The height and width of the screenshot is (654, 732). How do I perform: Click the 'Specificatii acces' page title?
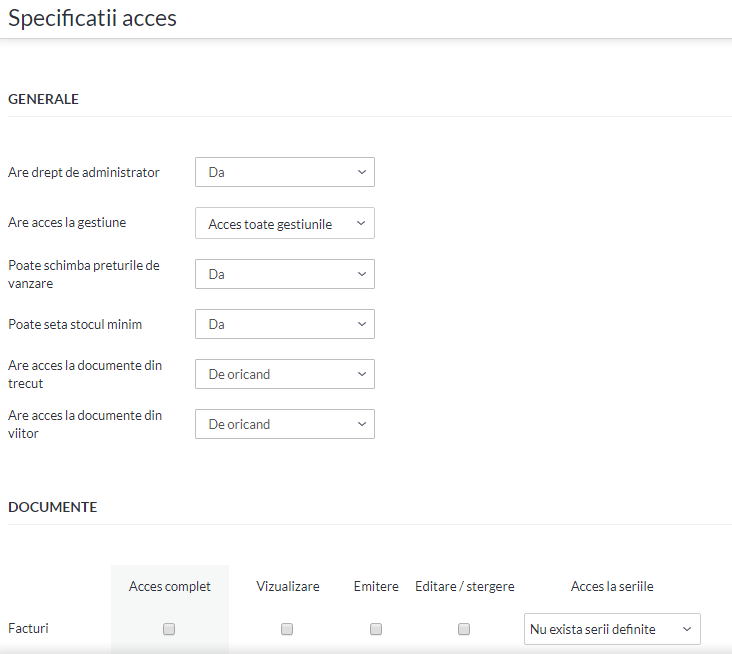(92, 19)
